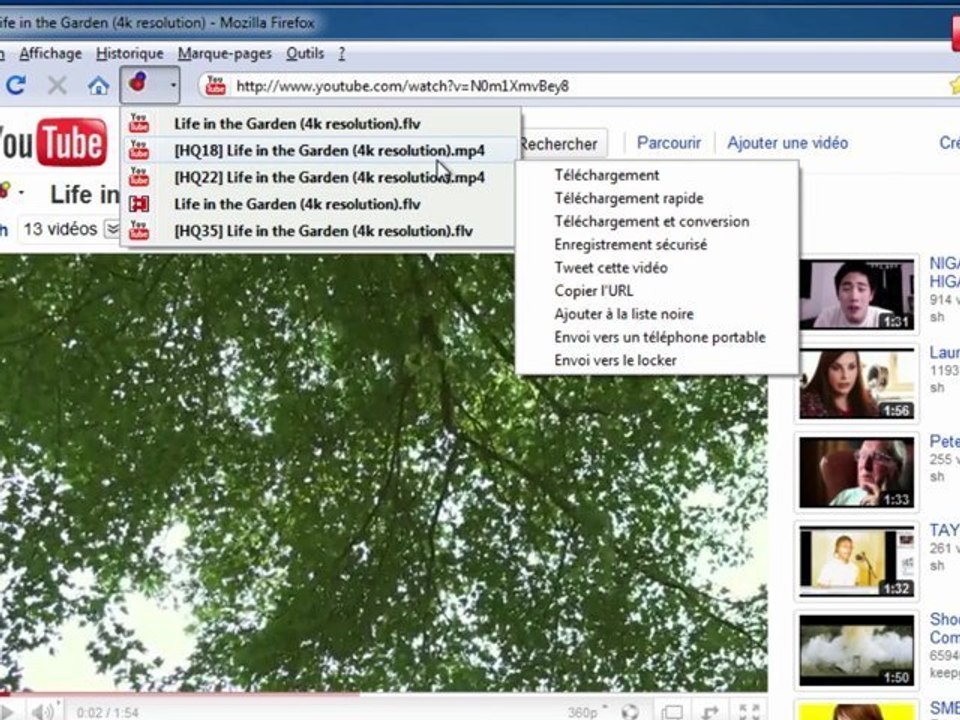The image size is (960, 720).
Task: Select the [HQ35] Life in the Garden flv entry
Action: point(318,231)
